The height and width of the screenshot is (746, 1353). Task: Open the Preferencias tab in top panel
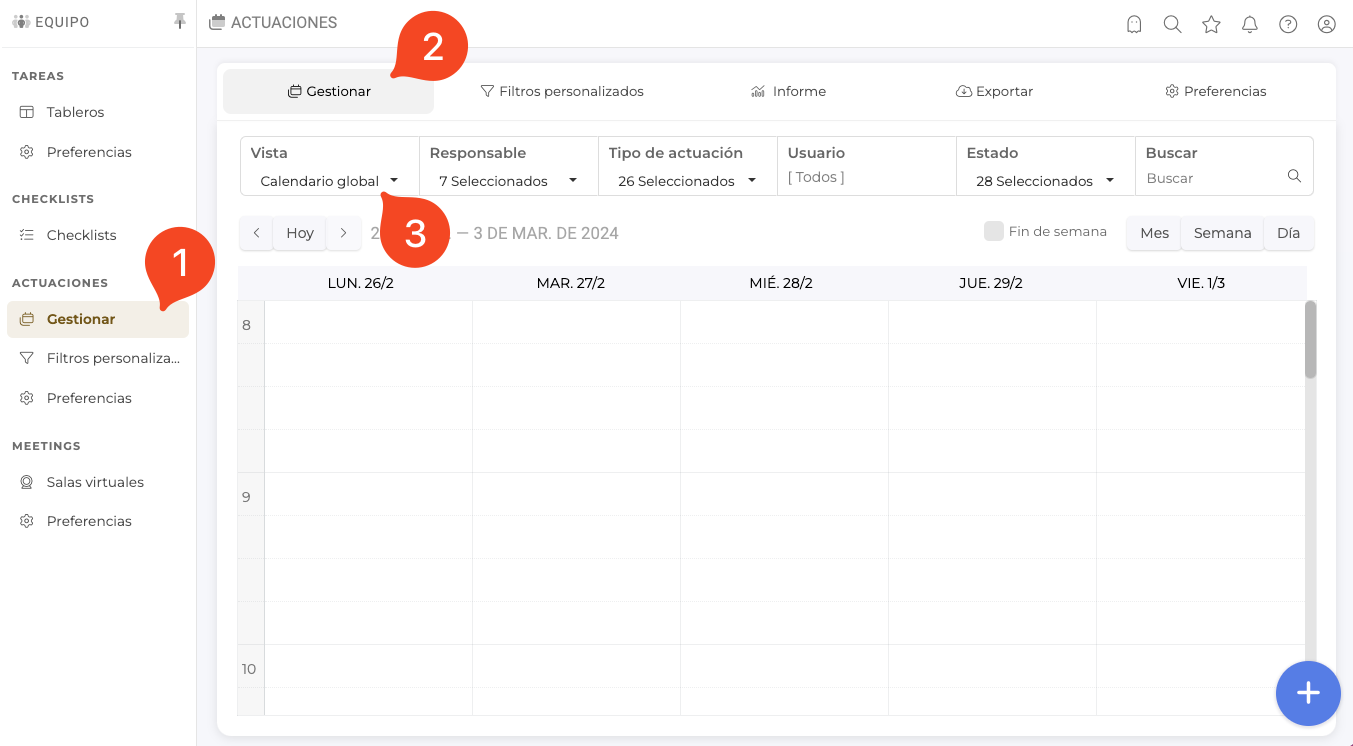(x=1215, y=91)
